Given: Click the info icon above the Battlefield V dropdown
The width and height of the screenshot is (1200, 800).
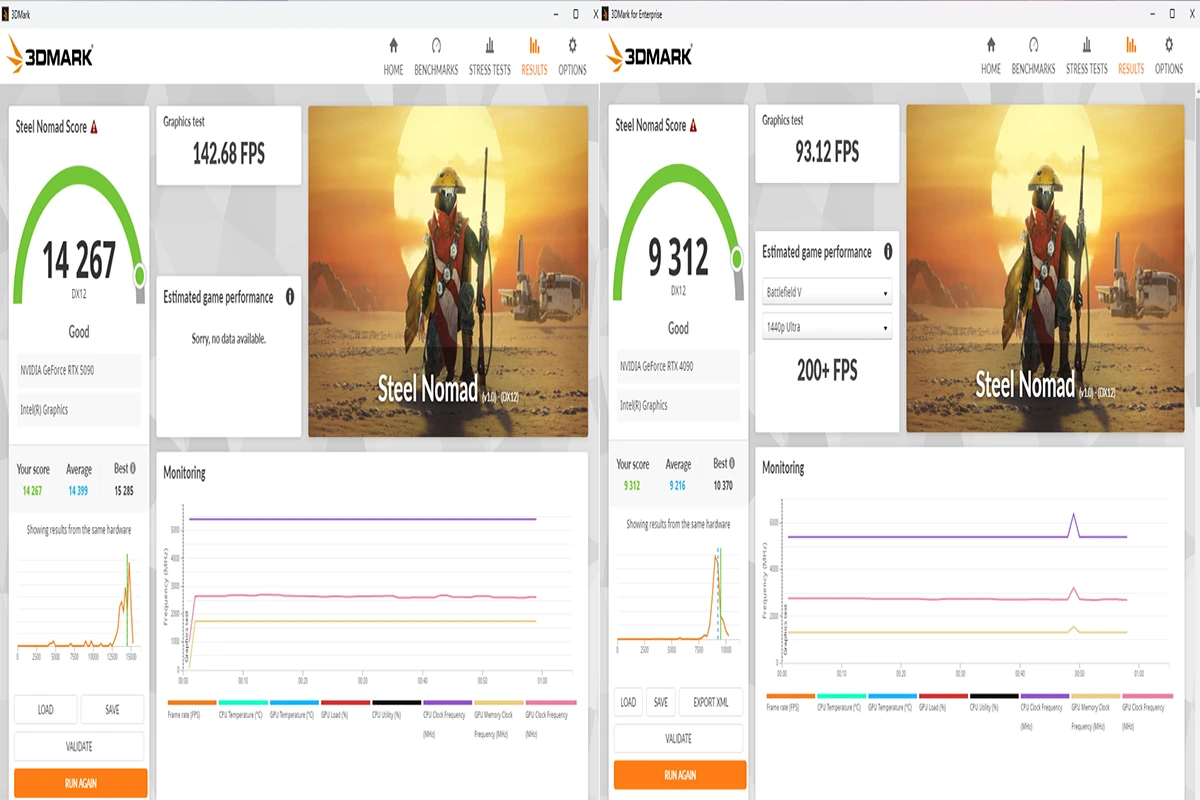Looking at the screenshot, I should click(888, 252).
